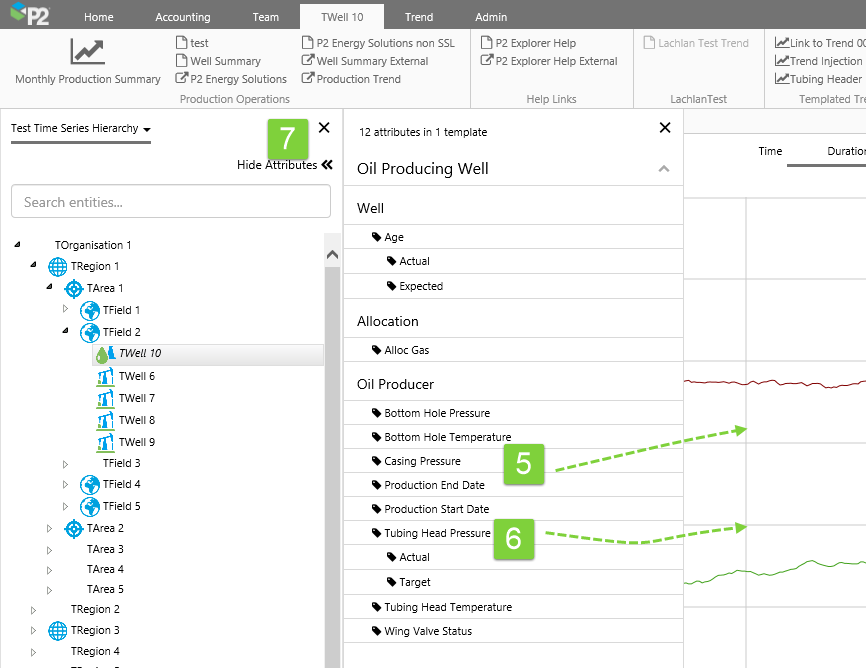Click the tag icon beside Wing Valve Status
Screen dimensions: 866x668
pos(376,632)
